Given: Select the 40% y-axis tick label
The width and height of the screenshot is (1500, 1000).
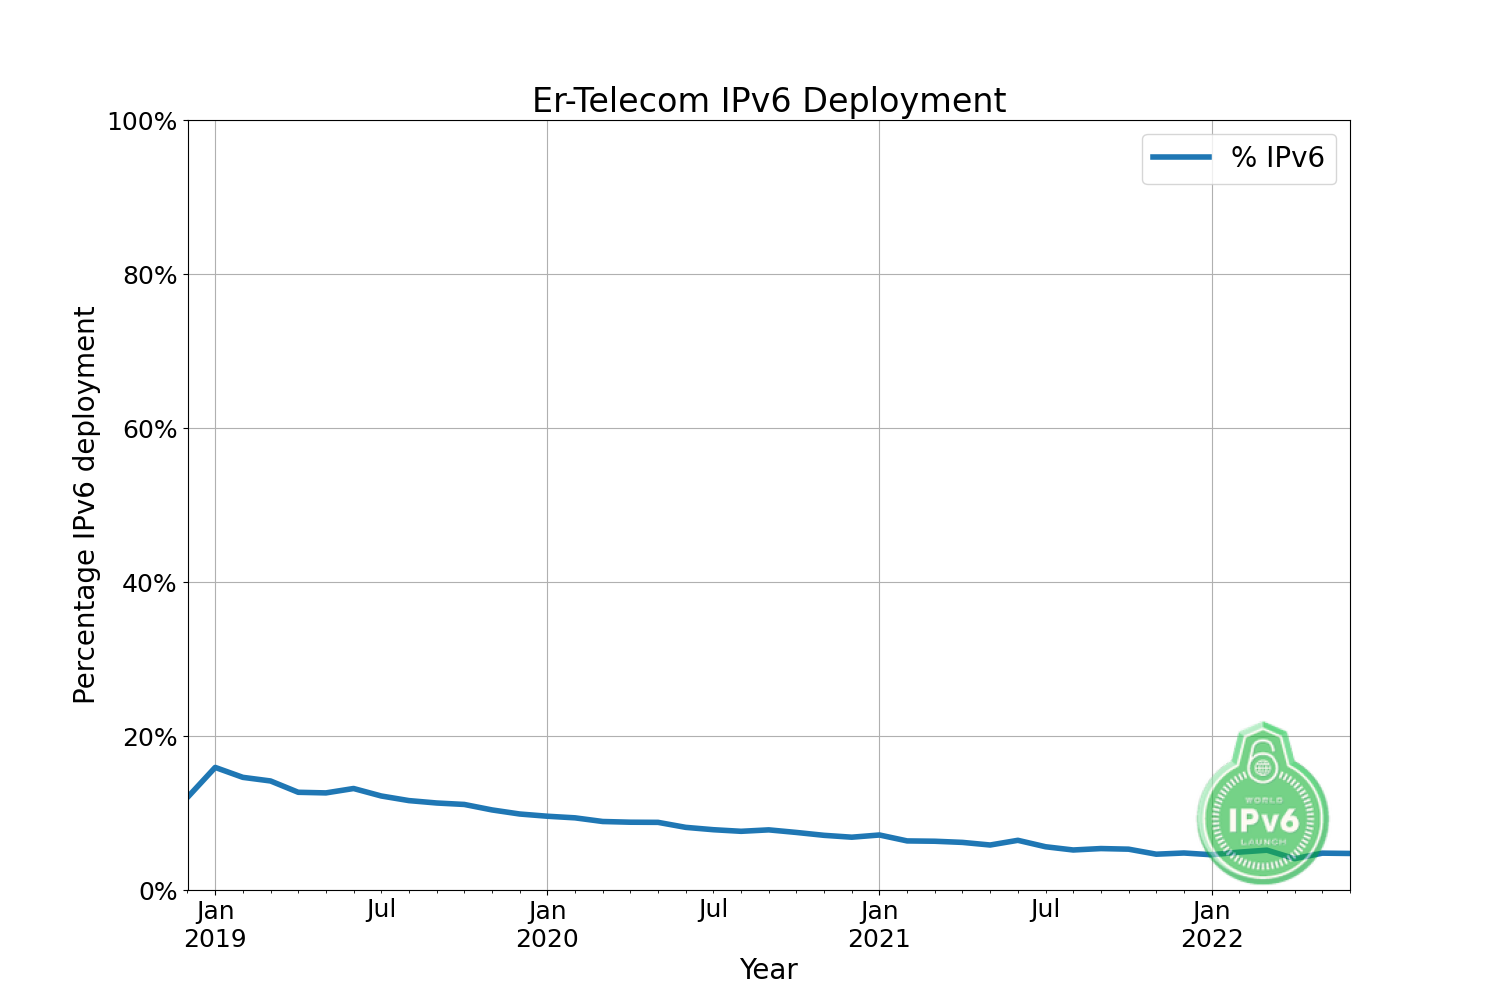Looking at the screenshot, I should point(149,584).
